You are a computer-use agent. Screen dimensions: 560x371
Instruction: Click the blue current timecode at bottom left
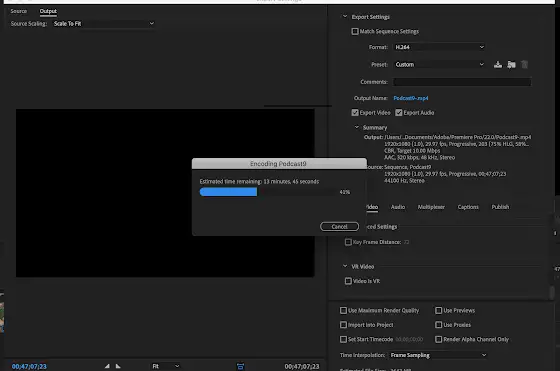29,366
